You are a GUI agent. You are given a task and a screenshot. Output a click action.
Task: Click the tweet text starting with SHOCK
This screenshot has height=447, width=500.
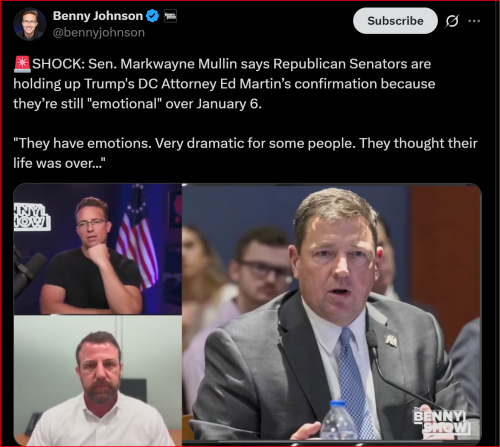(224, 84)
